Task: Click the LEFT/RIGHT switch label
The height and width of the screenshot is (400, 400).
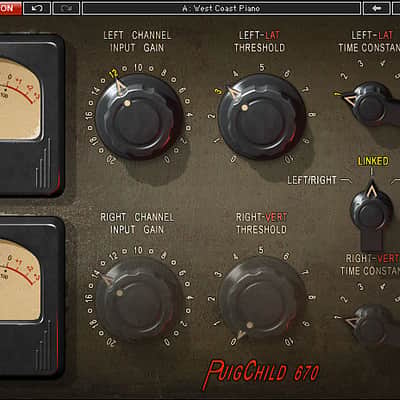Action: 312,180
